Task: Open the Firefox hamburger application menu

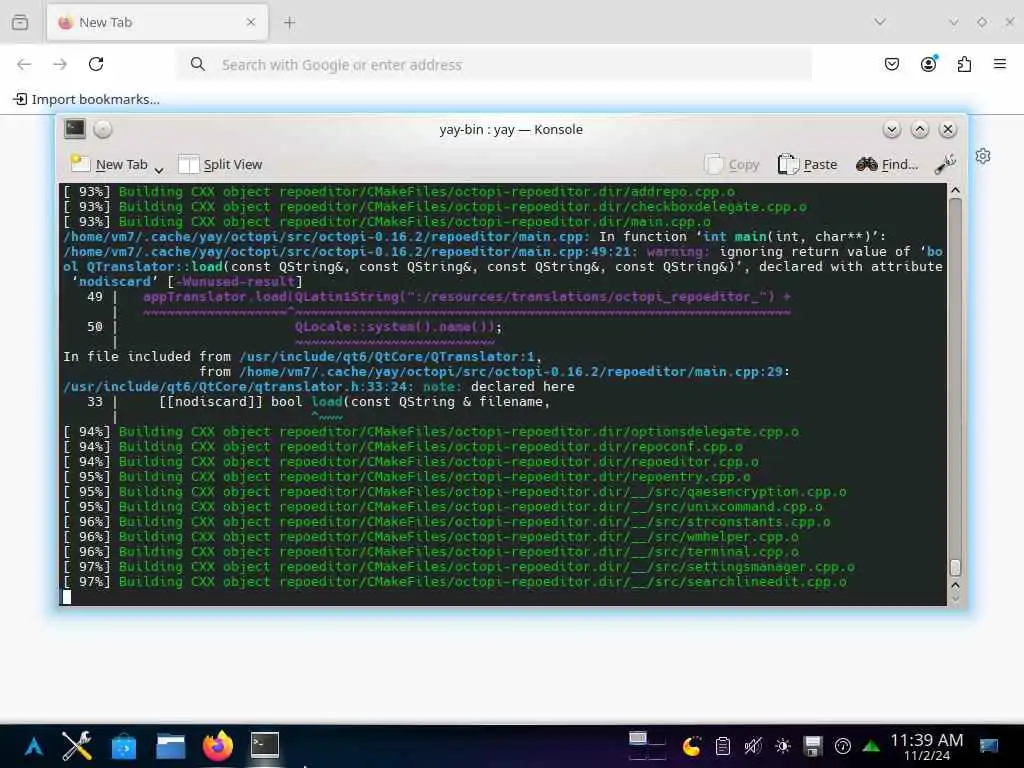Action: coord(1000,64)
